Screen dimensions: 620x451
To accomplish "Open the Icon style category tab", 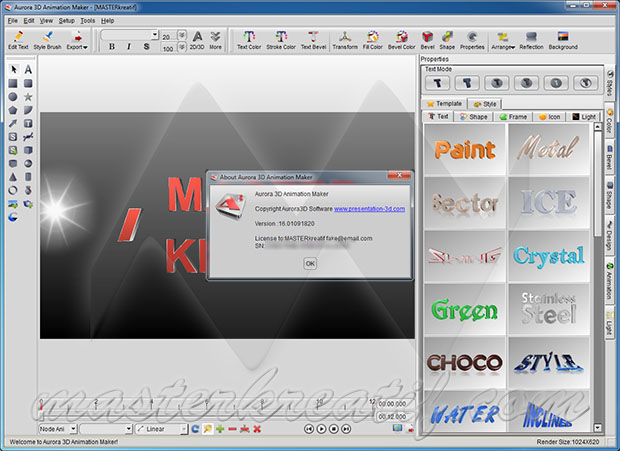I will [550, 117].
